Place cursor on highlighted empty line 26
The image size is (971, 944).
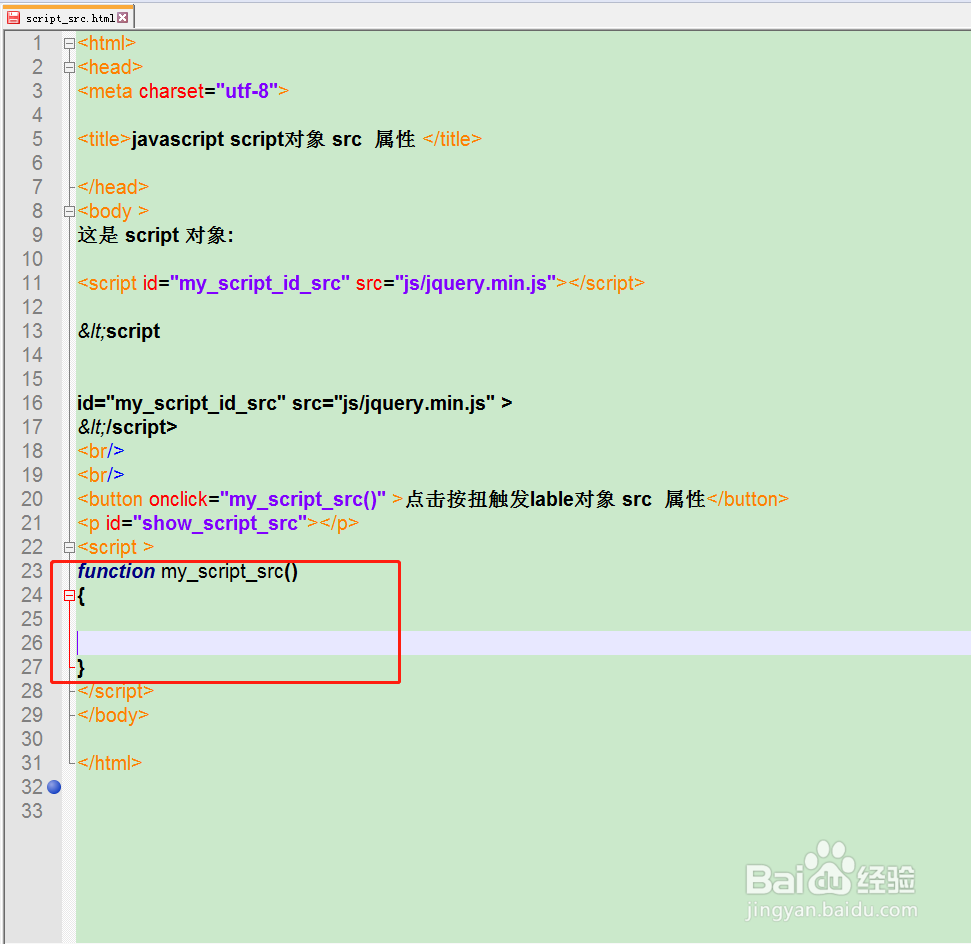pos(523,643)
